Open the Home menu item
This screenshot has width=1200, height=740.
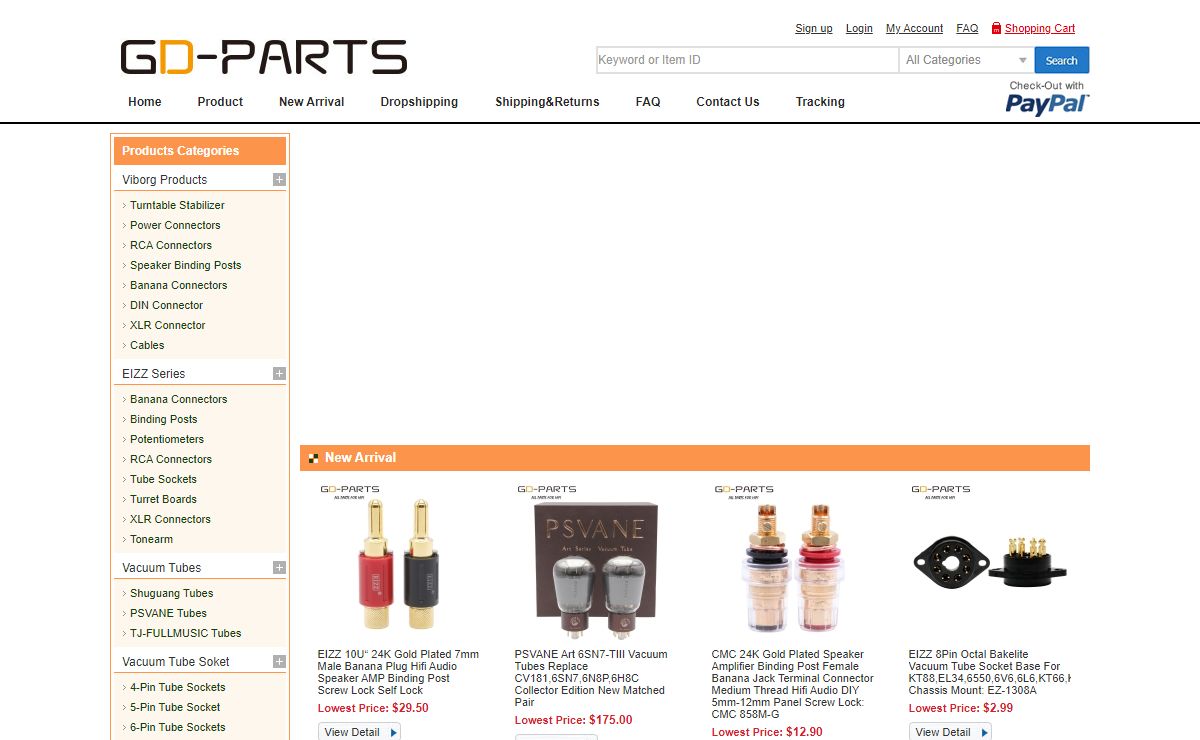pos(145,102)
